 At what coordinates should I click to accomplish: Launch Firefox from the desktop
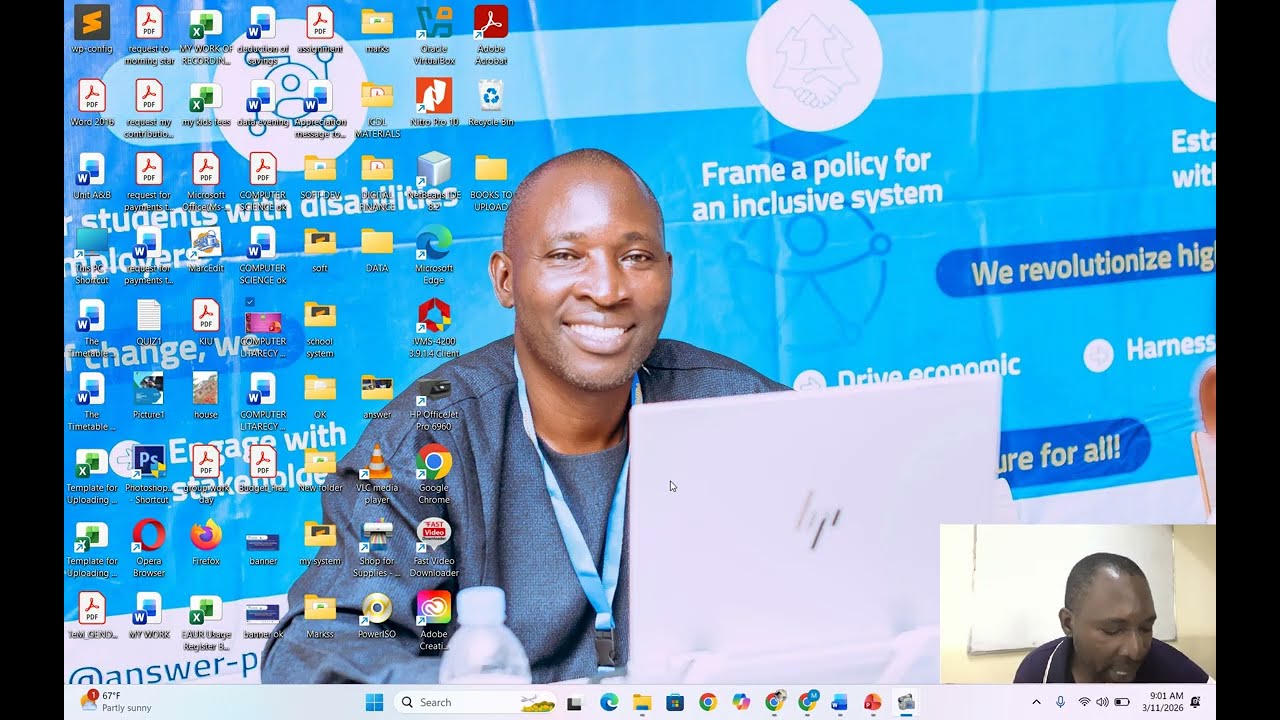206,541
